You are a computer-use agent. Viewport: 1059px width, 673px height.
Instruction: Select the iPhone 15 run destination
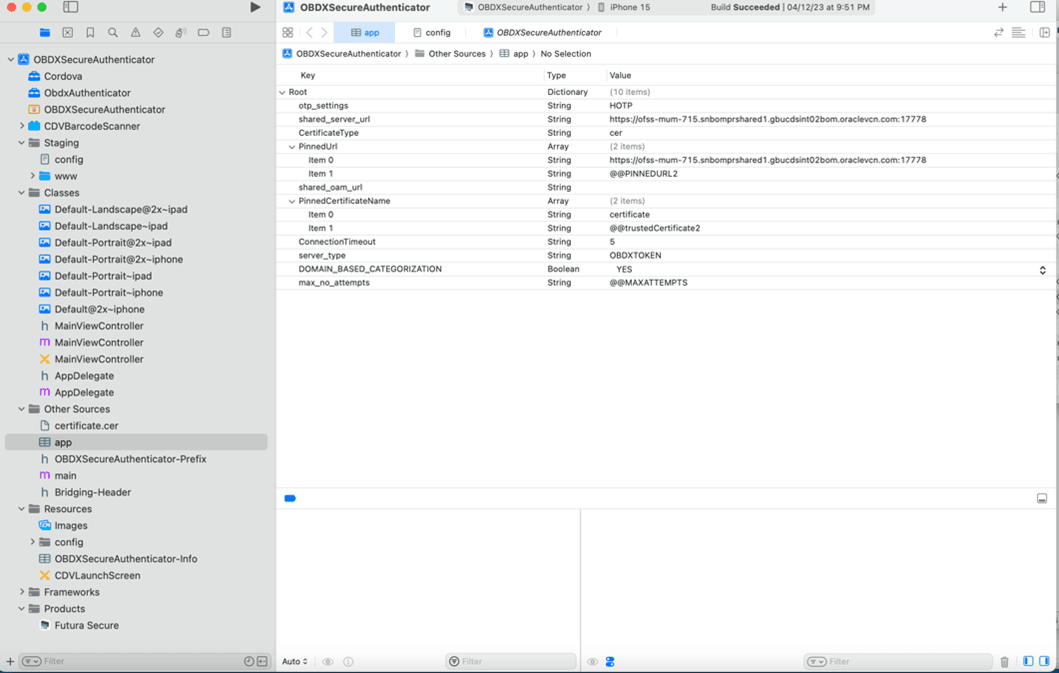[x=623, y=7]
